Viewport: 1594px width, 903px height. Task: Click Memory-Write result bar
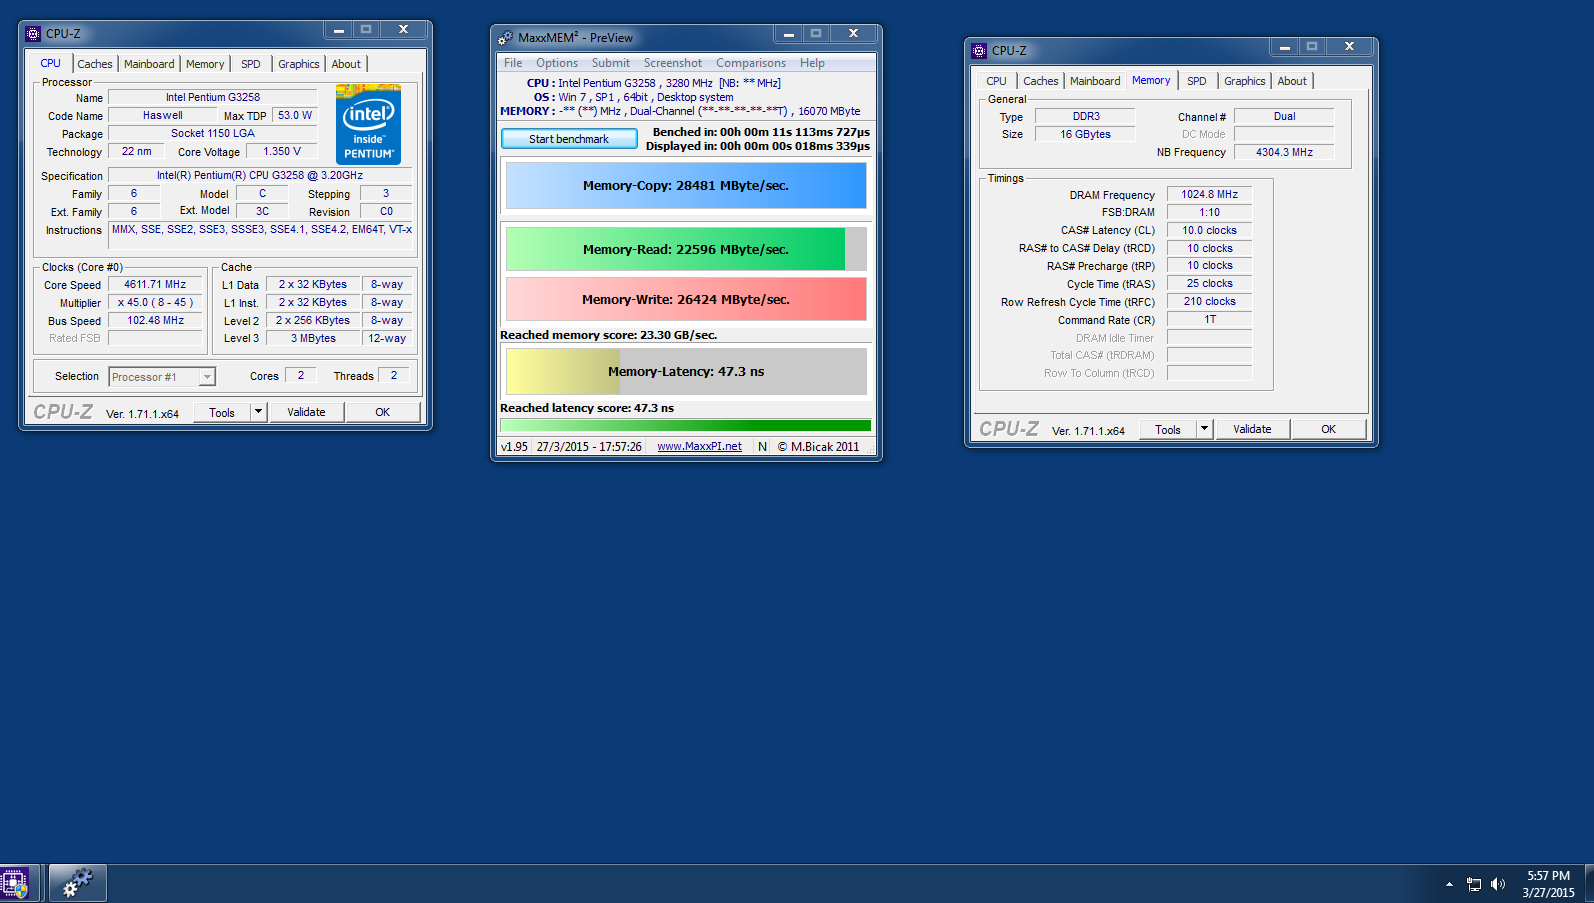(x=686, y=299)
